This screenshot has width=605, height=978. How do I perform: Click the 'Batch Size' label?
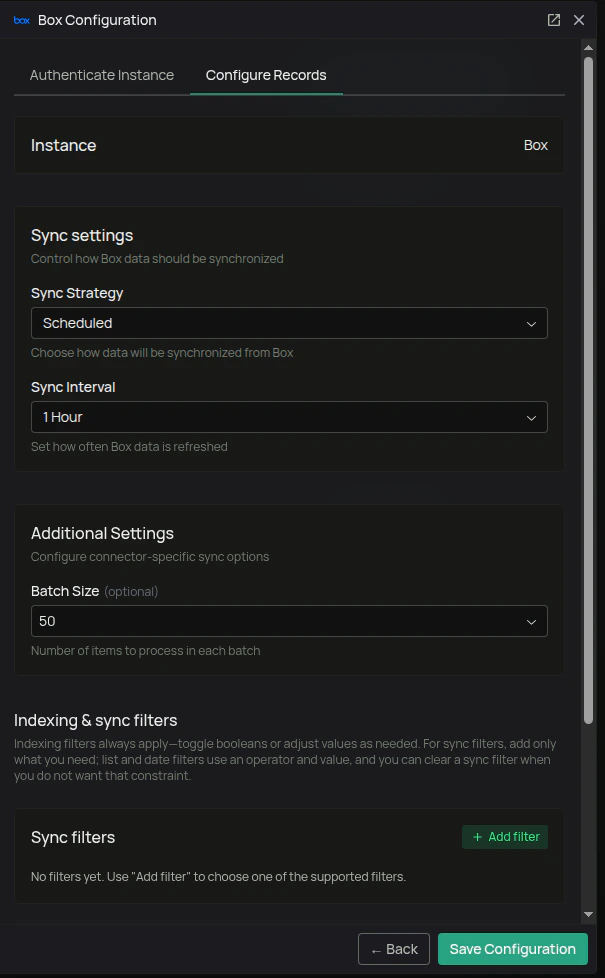(65, 591)
